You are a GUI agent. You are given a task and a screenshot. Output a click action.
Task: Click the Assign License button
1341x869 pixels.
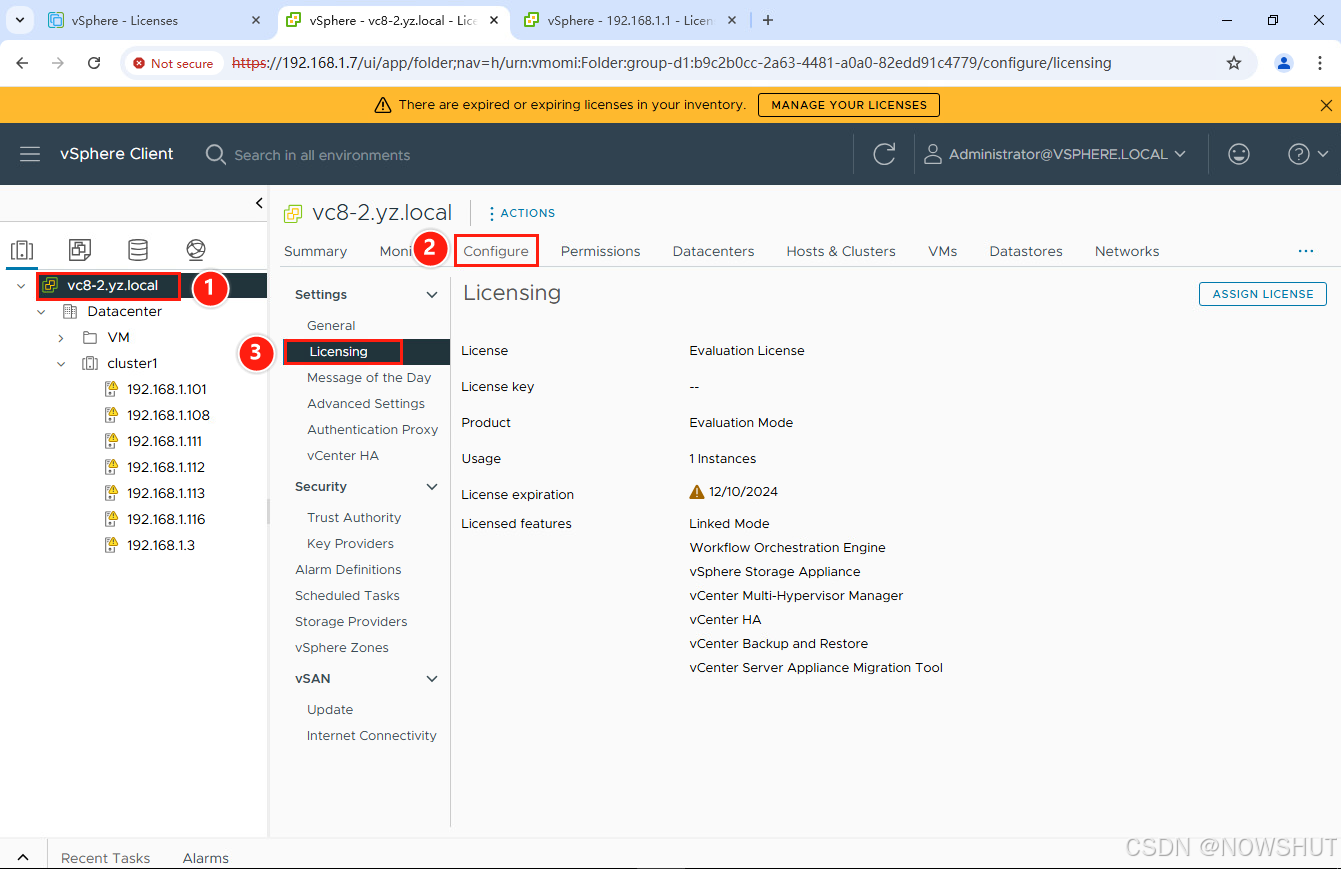[1263, 294]
